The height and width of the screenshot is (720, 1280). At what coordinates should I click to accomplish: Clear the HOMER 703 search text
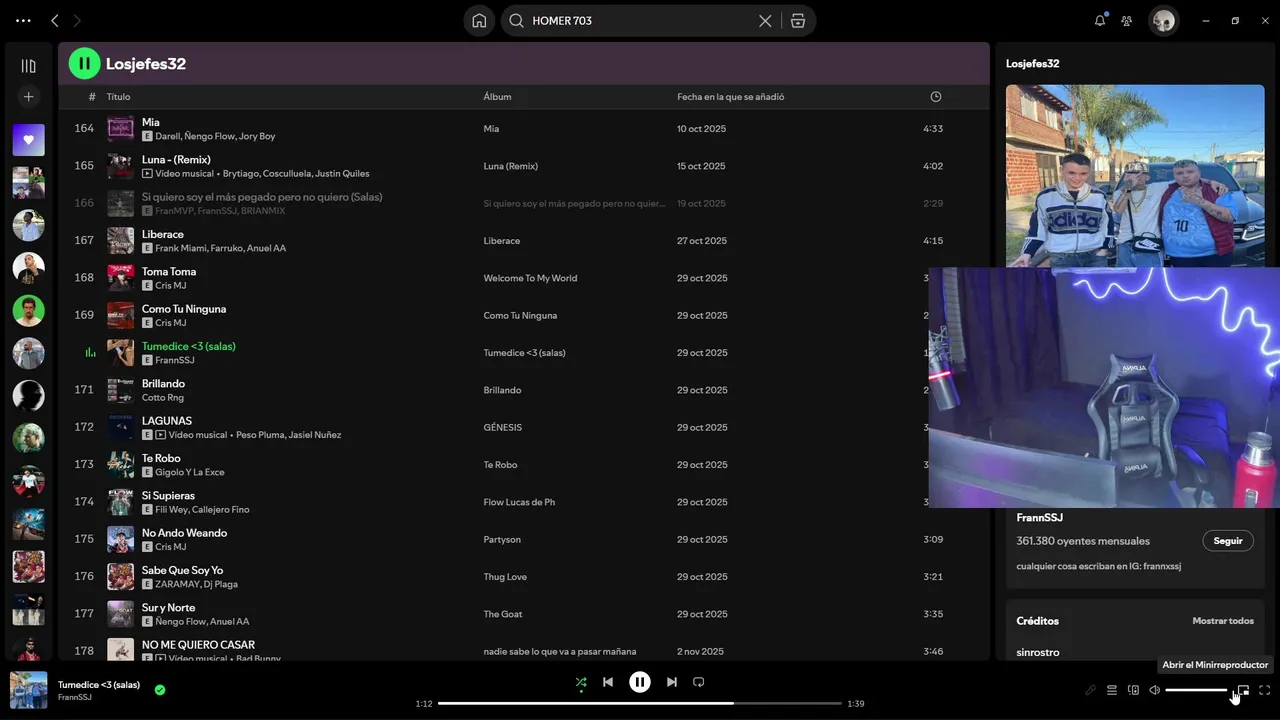pyautogui.click(x=765, y=20)
